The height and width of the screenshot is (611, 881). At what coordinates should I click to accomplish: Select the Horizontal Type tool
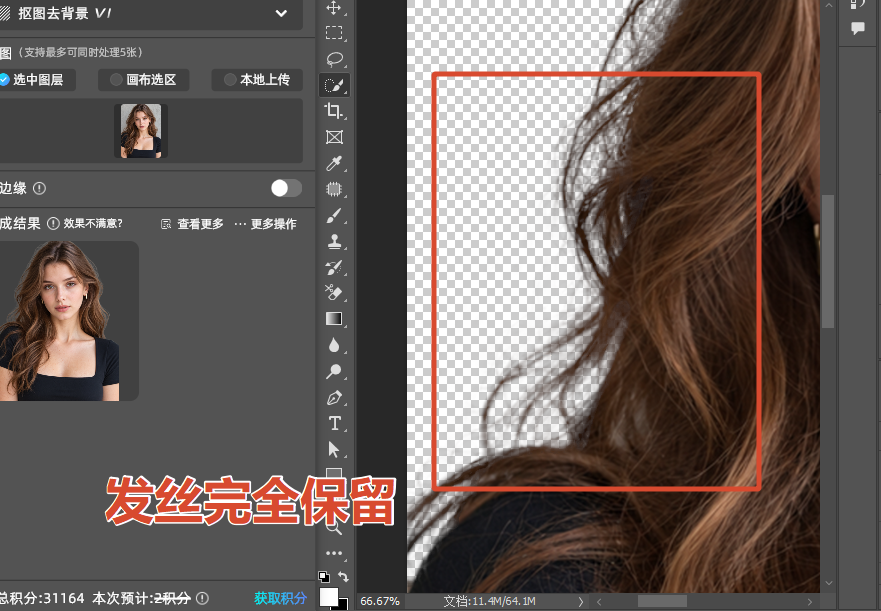pyautogui.click(x=334, y=423)
